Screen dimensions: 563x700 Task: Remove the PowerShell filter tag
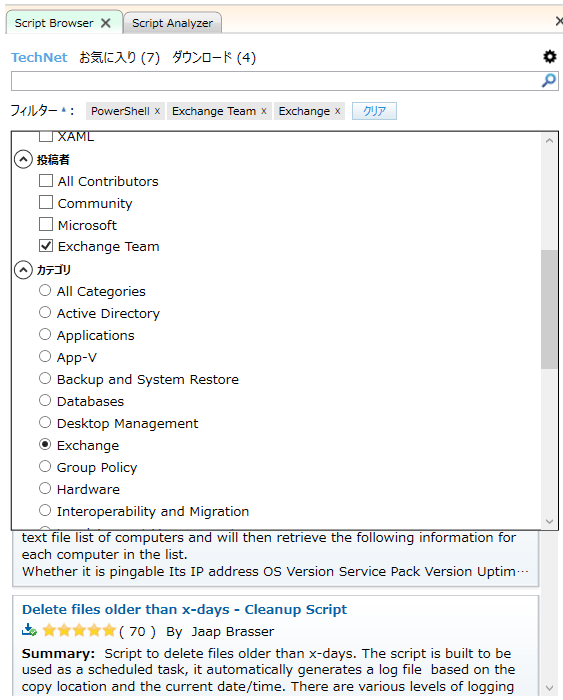point(157,111)
